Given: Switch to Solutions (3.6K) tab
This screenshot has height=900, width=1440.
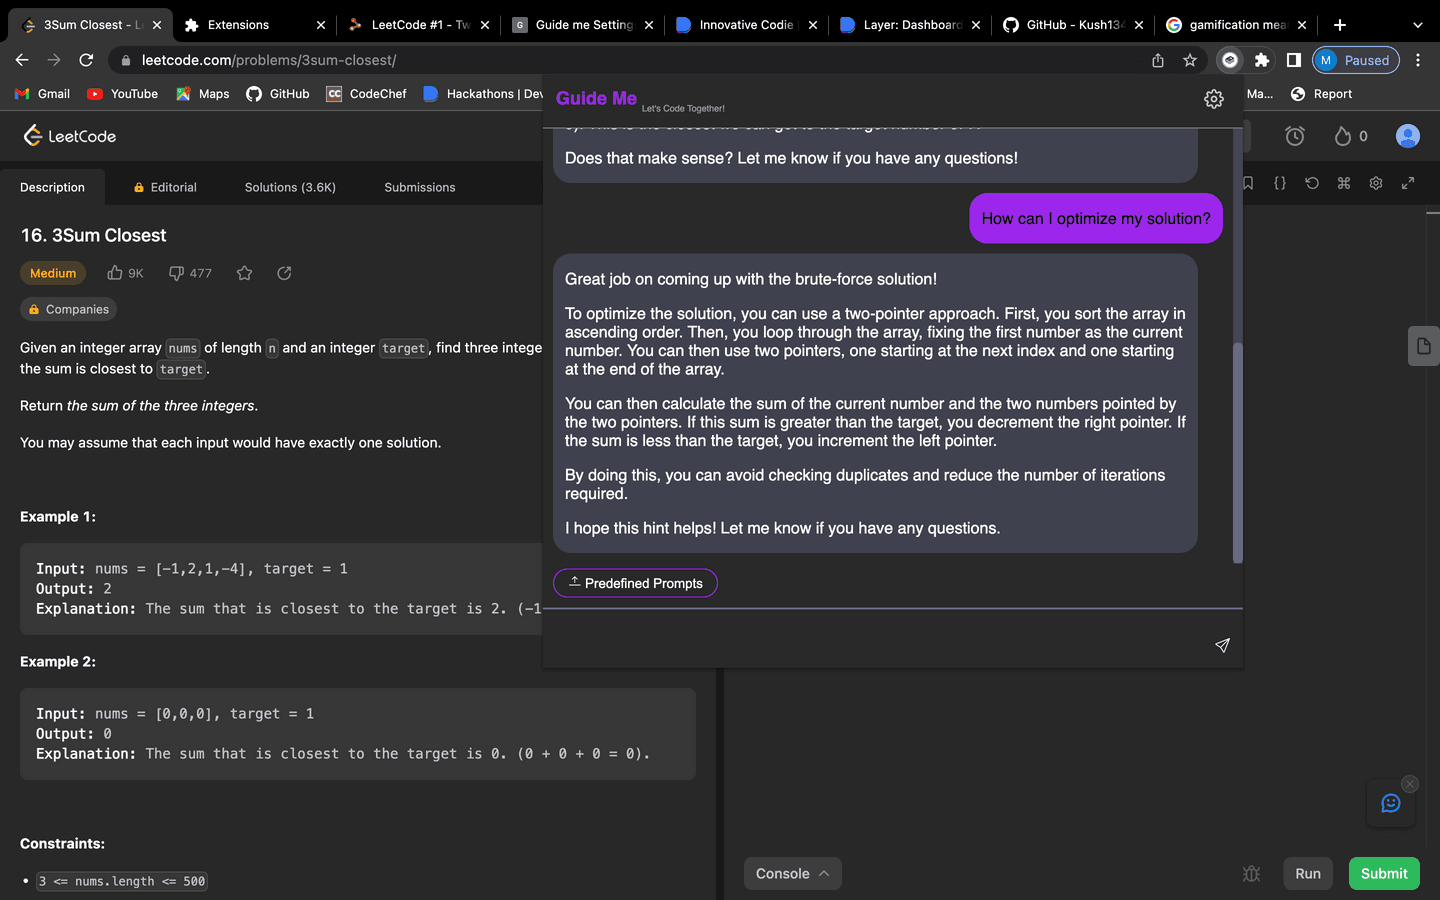Looking at the screenshot, I should pos(290,187).
